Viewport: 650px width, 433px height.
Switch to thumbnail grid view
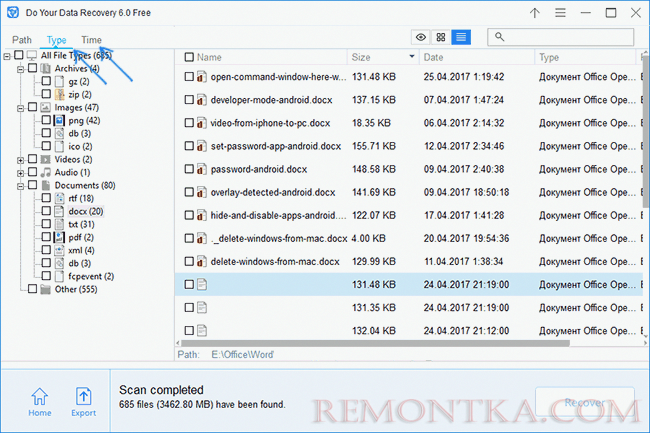click(x=441, y=37)
